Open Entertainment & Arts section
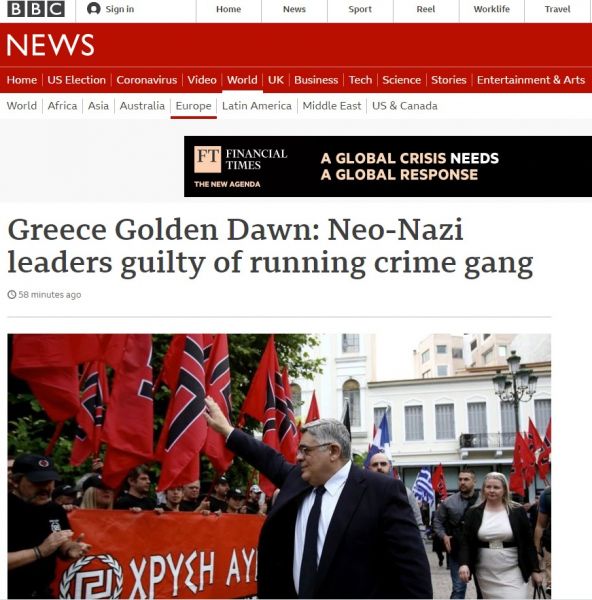Image resolution: width=592 pixels, height=600 pixels. click(531, 80)
